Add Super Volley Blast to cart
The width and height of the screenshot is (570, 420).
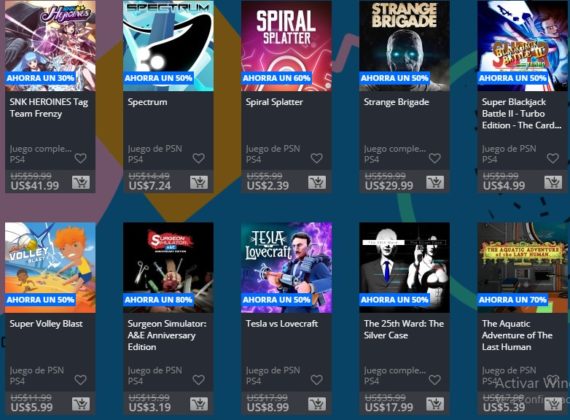(x=81, y=404)
